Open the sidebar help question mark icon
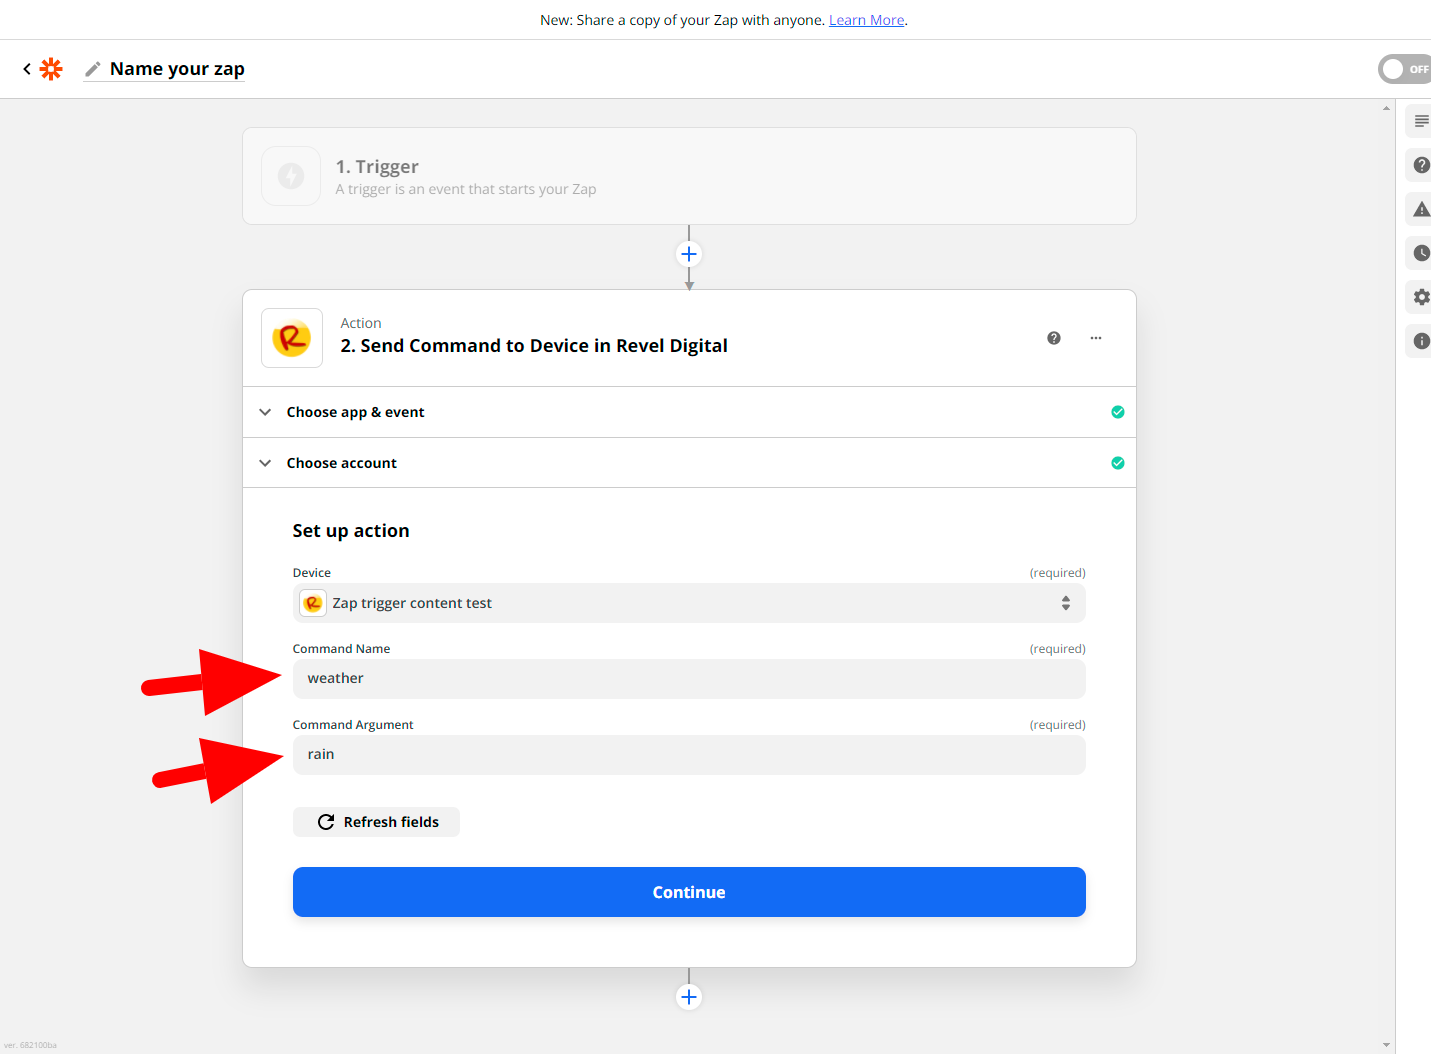Viewport: 1431px width, 1054px height. point(1421,165)
